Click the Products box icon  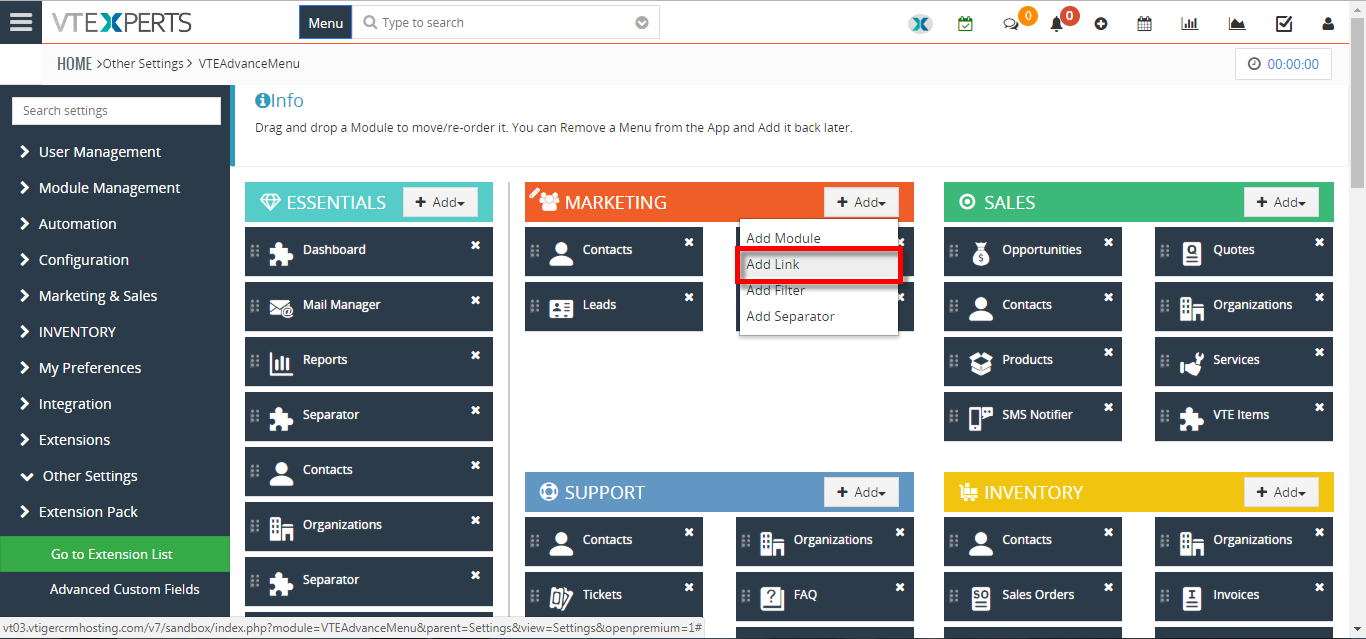pyautogui.click(x=981, y=362)
